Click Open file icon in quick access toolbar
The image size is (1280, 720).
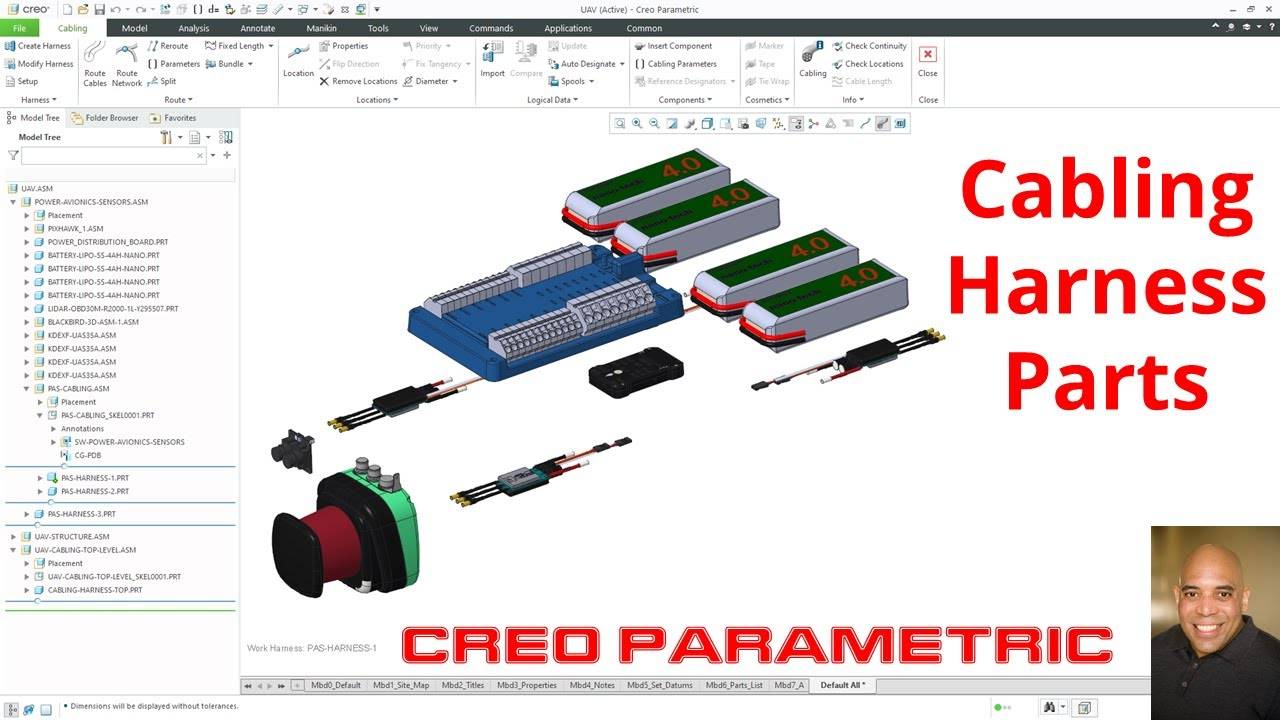click(83, 9)
